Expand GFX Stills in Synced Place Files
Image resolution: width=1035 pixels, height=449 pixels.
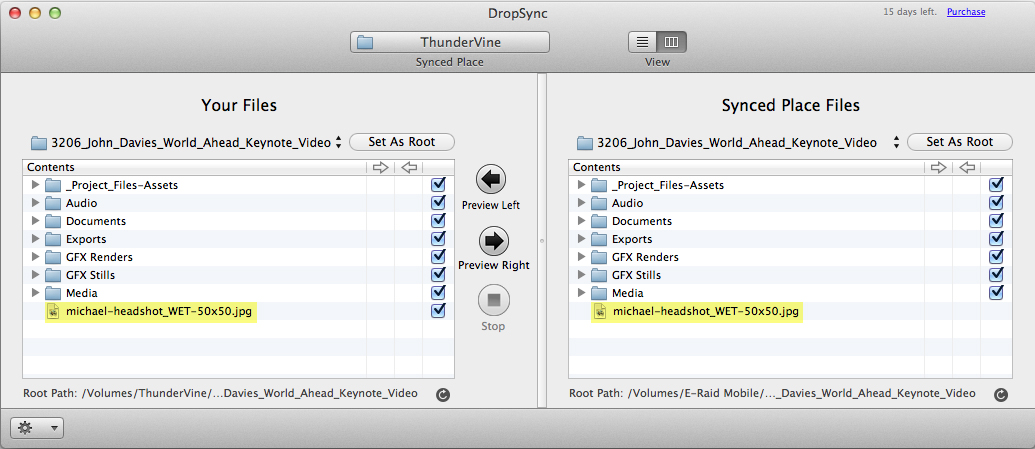pos(582,275)
